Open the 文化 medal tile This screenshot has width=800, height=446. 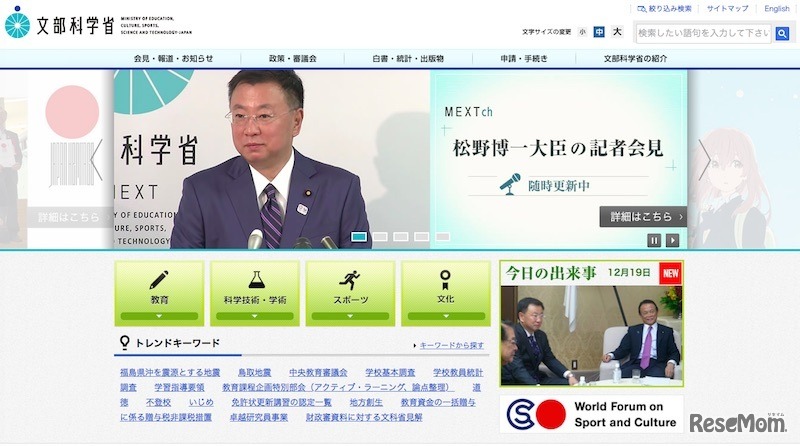(446, 293)
